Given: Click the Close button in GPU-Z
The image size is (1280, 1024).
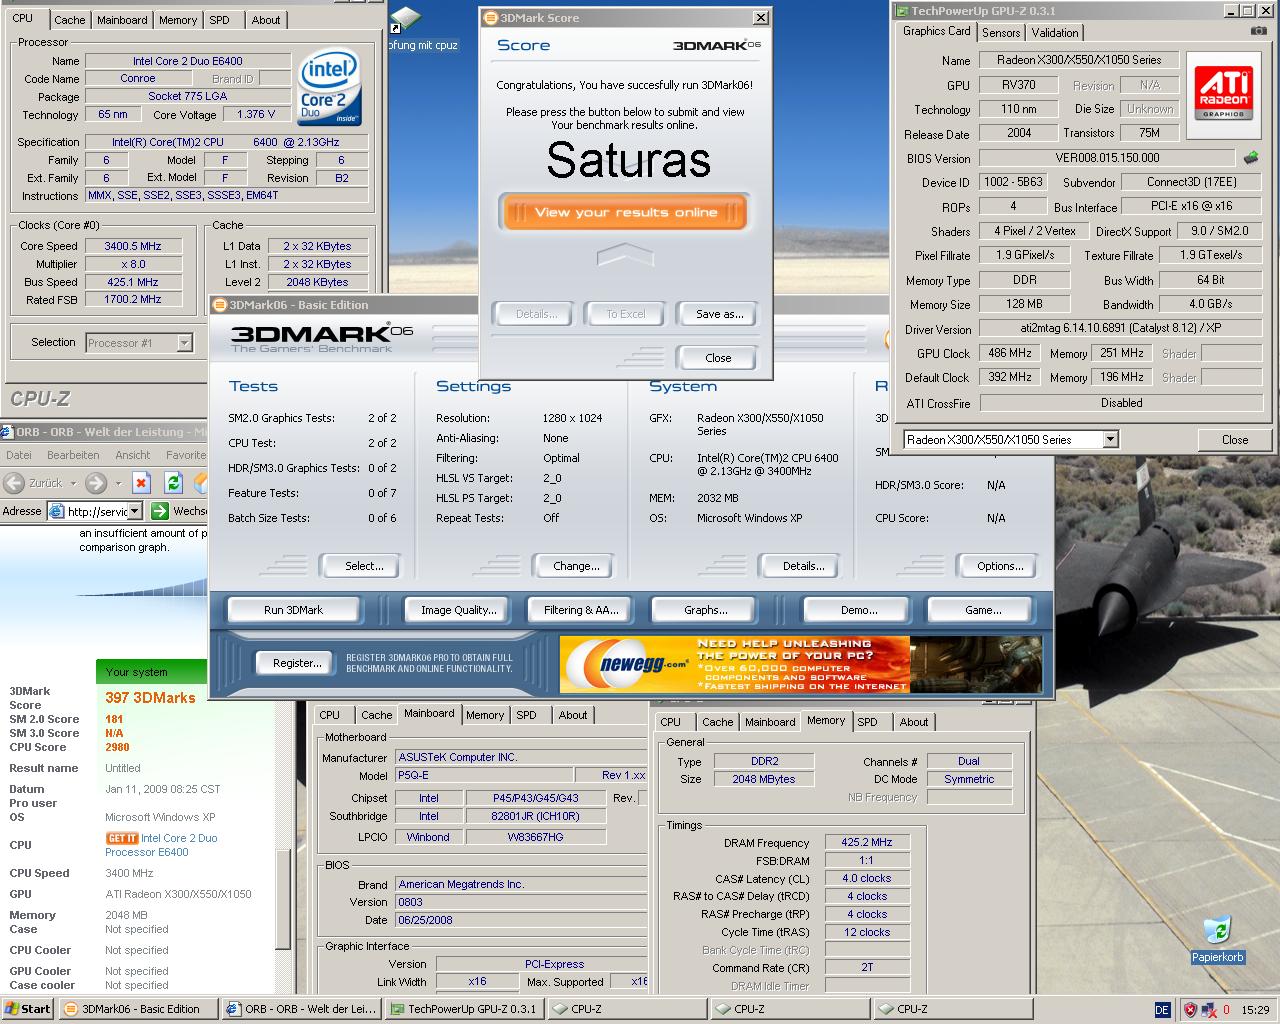Looking at the screenshot, I should pos(1235,440).
